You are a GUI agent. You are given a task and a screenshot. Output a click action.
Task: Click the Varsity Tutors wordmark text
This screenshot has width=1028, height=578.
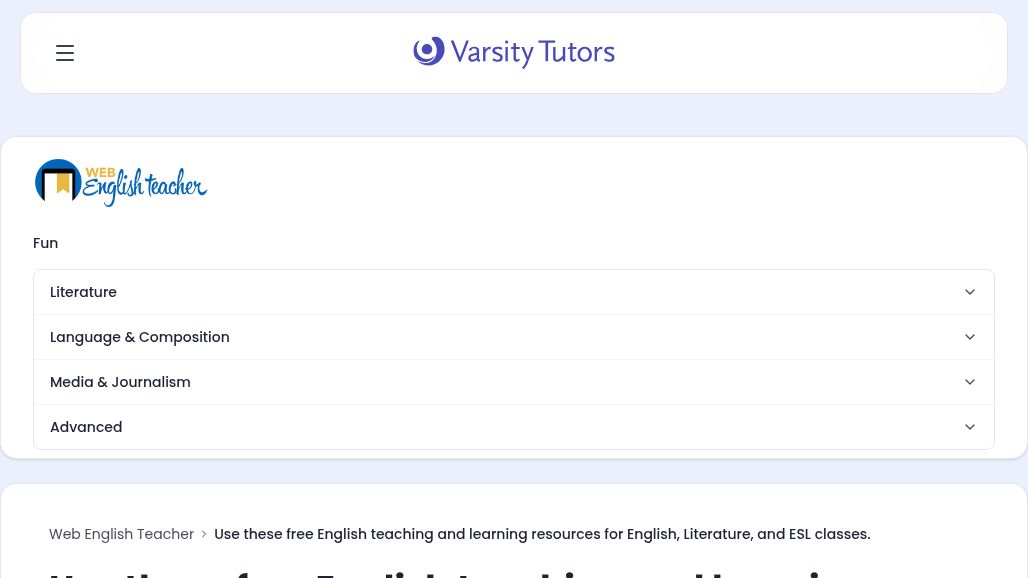(532, 52)
